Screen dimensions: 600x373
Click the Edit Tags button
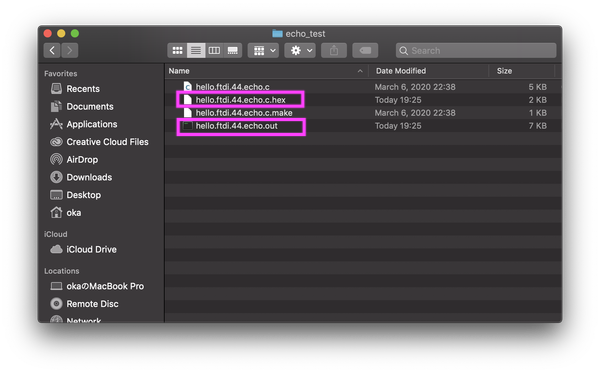365,50
